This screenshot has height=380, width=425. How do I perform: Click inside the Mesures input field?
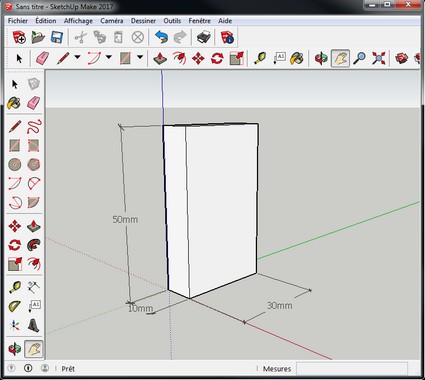352,369
